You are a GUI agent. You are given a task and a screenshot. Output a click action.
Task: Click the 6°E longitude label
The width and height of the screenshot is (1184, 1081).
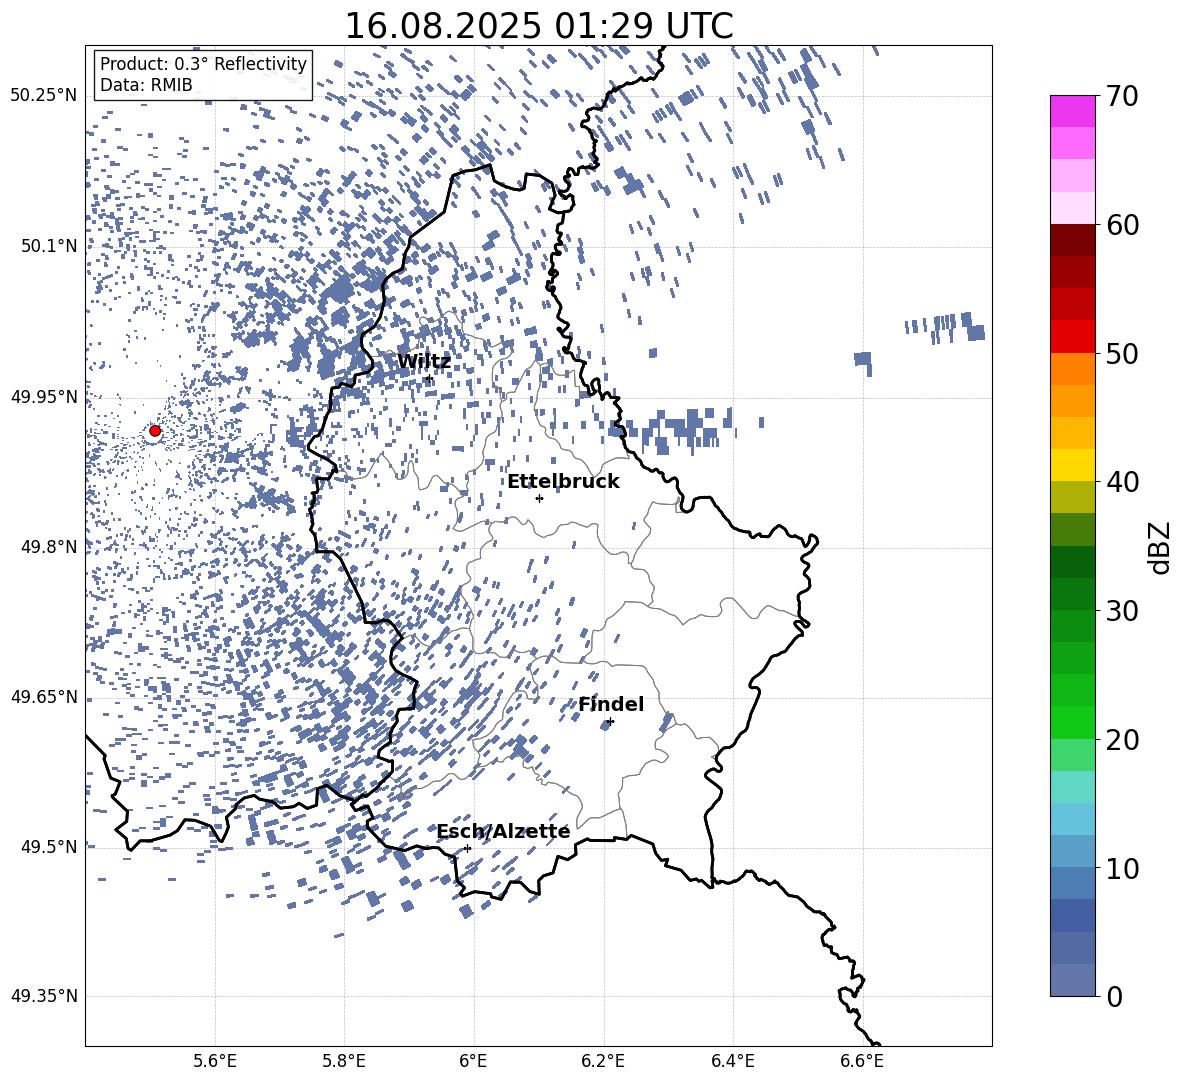tap(474, 1061)
